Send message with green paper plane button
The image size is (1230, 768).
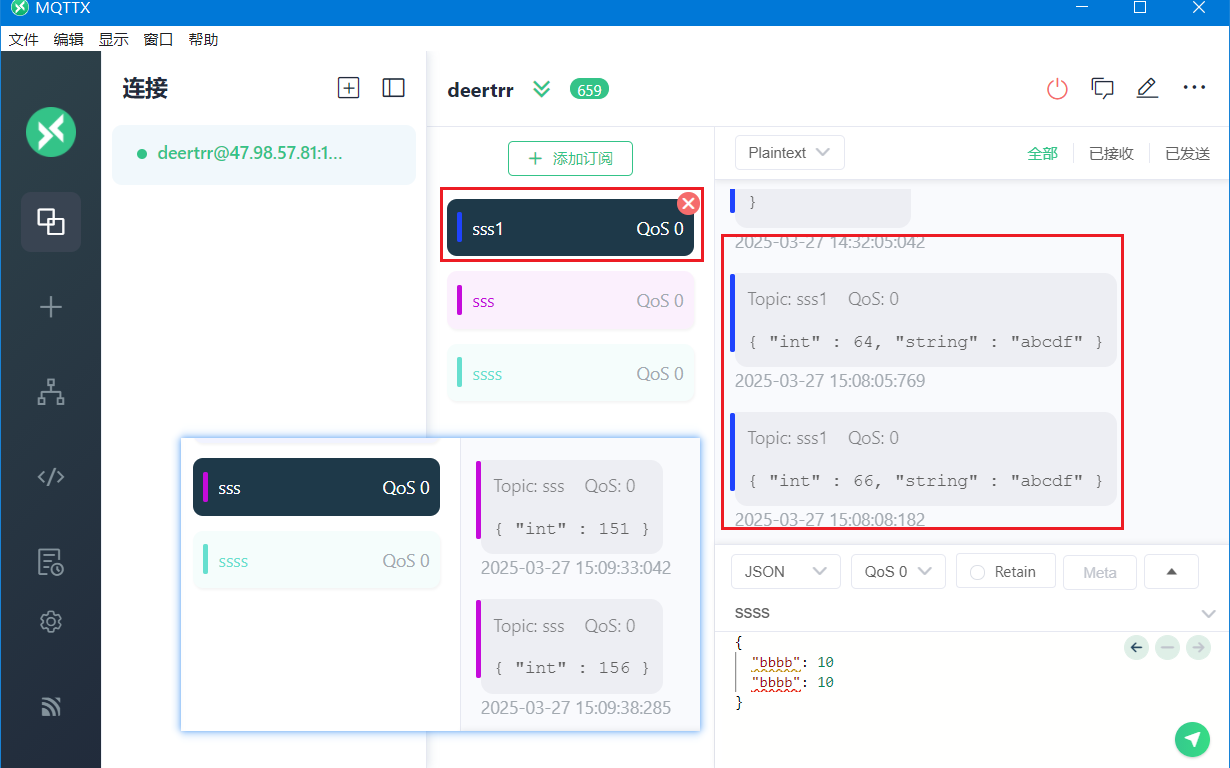pyautogui.click(x=1191, y=739)
